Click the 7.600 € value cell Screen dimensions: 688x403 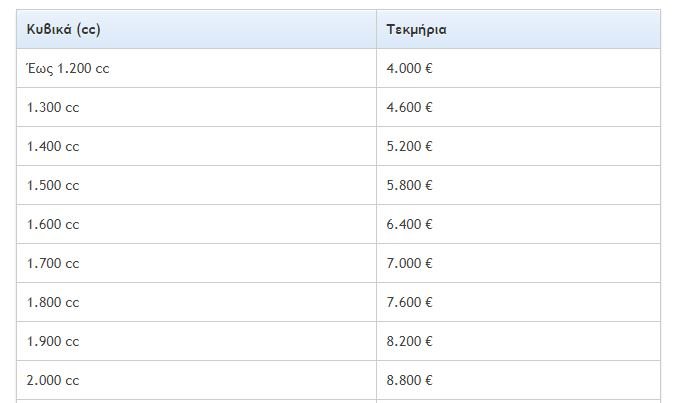point(518,302)
